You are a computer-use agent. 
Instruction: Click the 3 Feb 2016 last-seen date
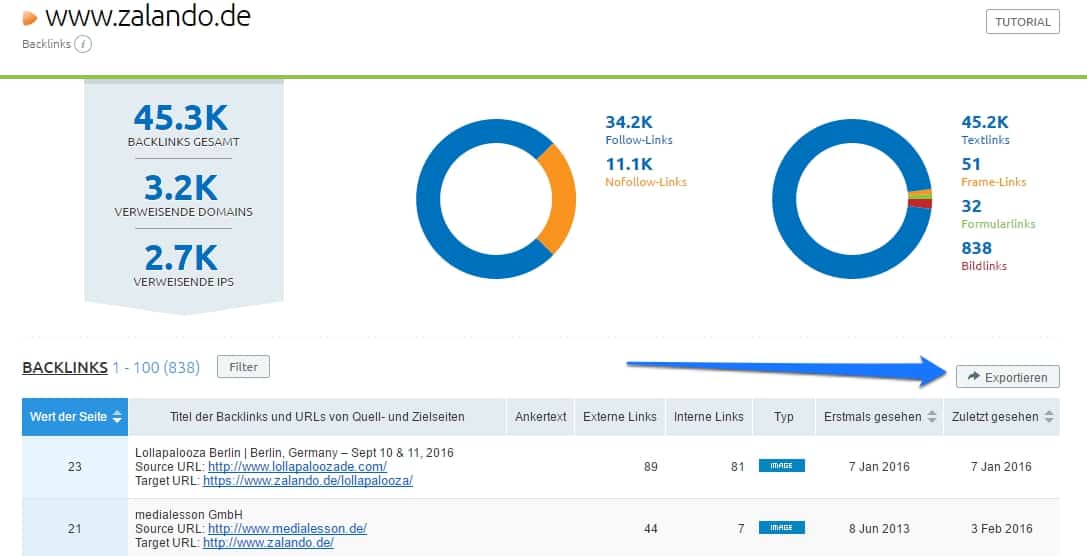pos(1001,528)
